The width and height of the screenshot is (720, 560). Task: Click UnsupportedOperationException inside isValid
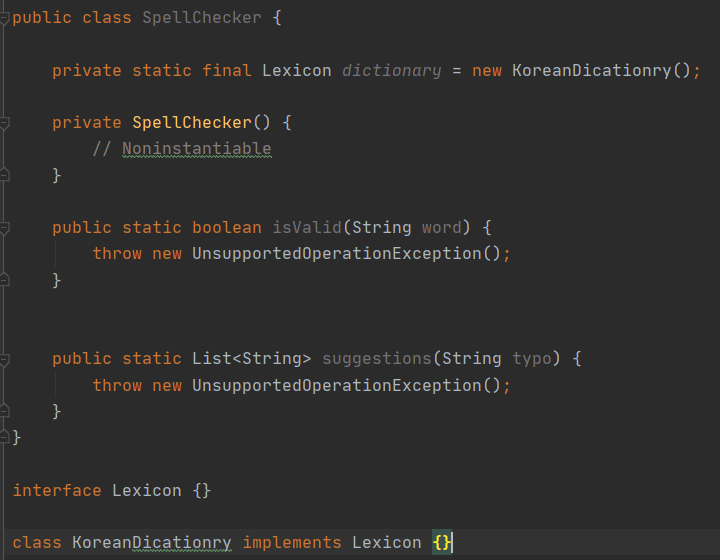point(337,253)
